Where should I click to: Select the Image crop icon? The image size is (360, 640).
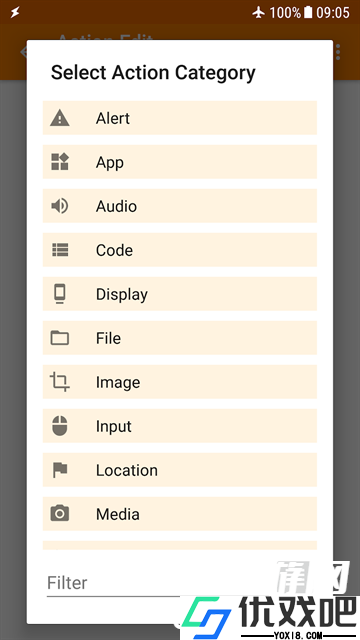(60, 382)
